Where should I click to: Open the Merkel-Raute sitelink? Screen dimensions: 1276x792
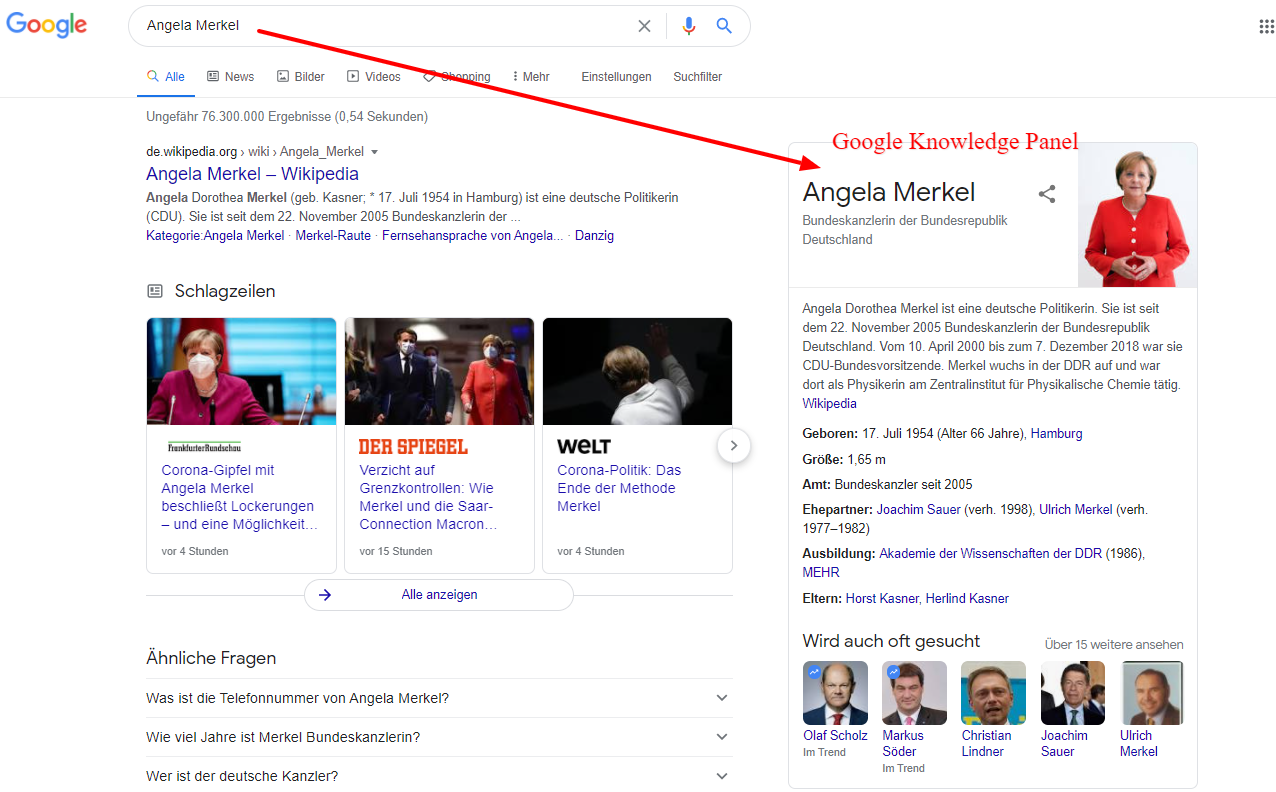333,236
